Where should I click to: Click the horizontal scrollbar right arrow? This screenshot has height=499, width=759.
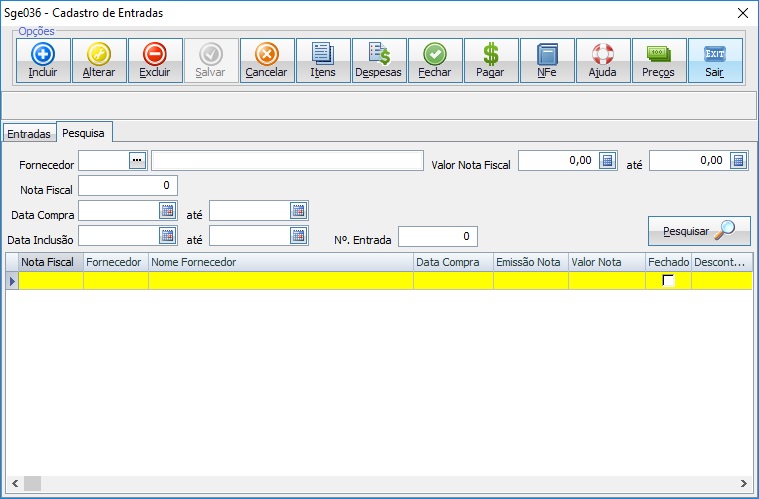(744, 483)
